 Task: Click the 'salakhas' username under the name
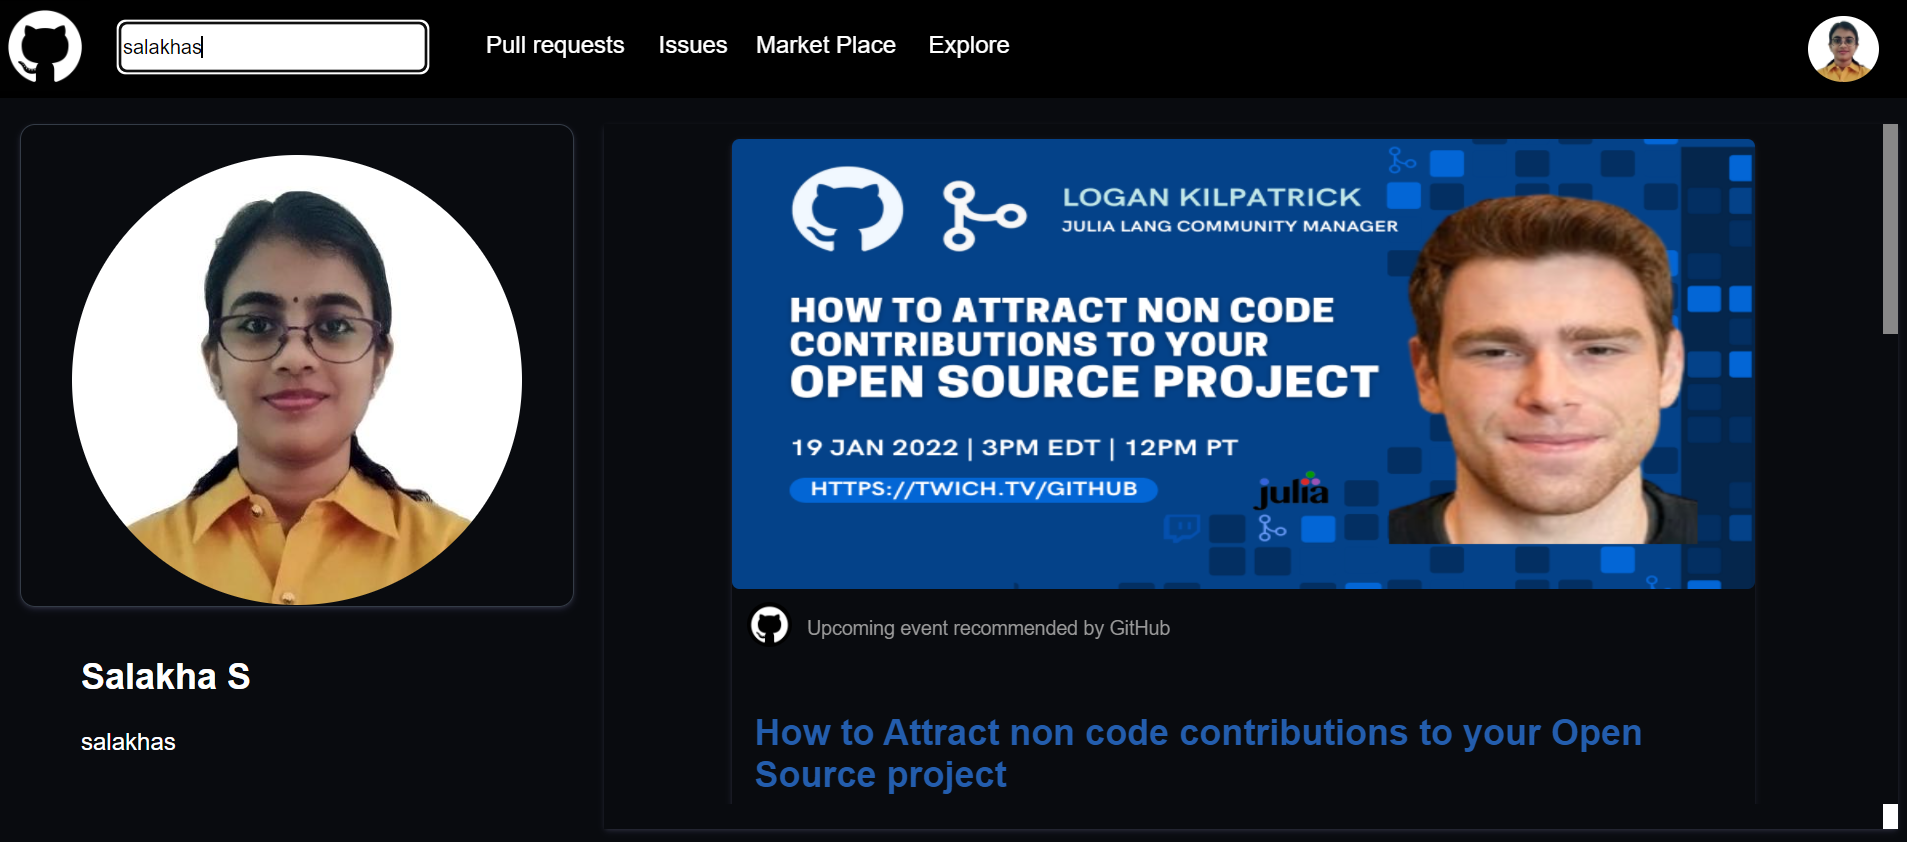pos(128,742)
